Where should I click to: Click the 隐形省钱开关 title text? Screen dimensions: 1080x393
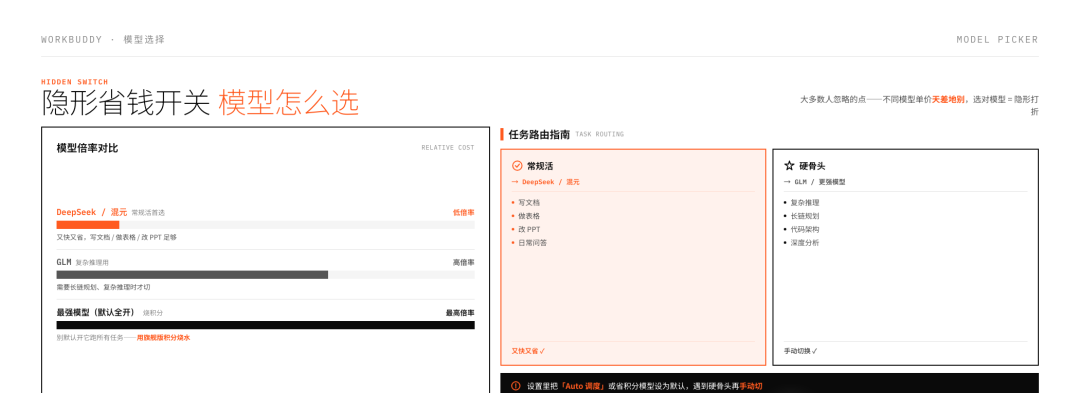tap(125, 103)
